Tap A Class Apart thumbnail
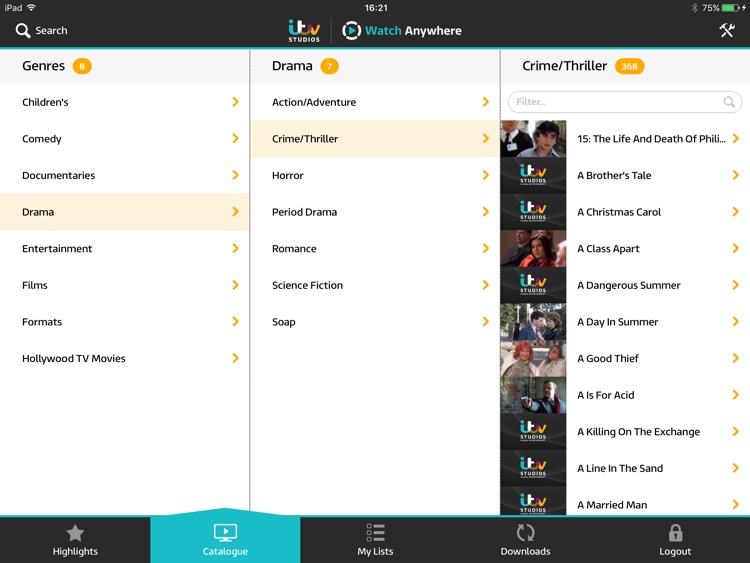750x563 pixels. pyautogui.click(x=533, y=248)
